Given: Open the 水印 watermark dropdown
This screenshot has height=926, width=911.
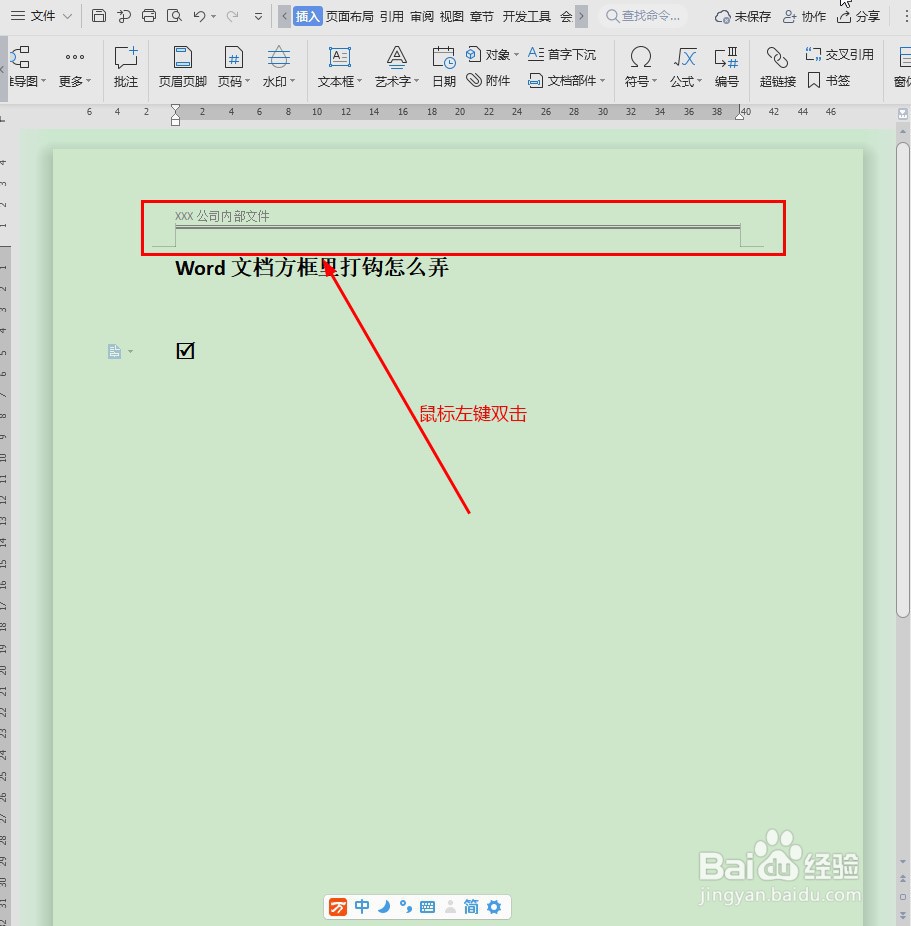Looking at the screenshot, I should 278,67.
